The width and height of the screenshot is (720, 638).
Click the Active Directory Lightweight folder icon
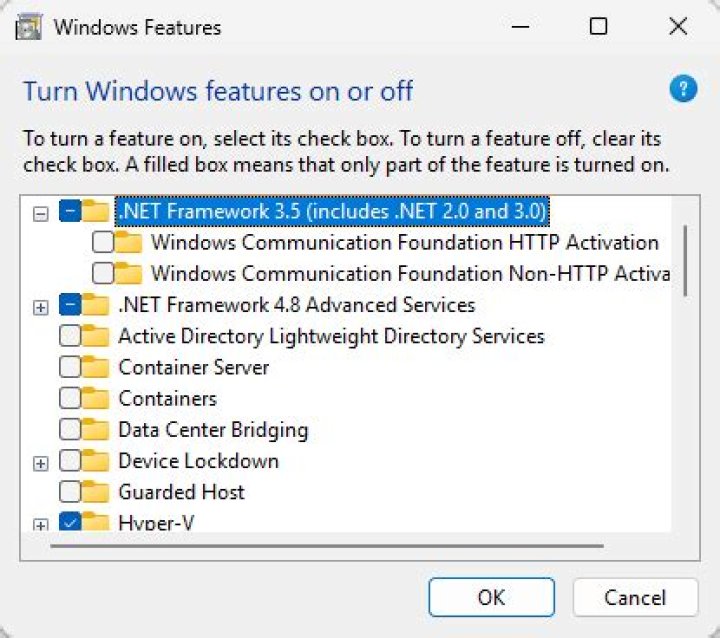(95, 336)
